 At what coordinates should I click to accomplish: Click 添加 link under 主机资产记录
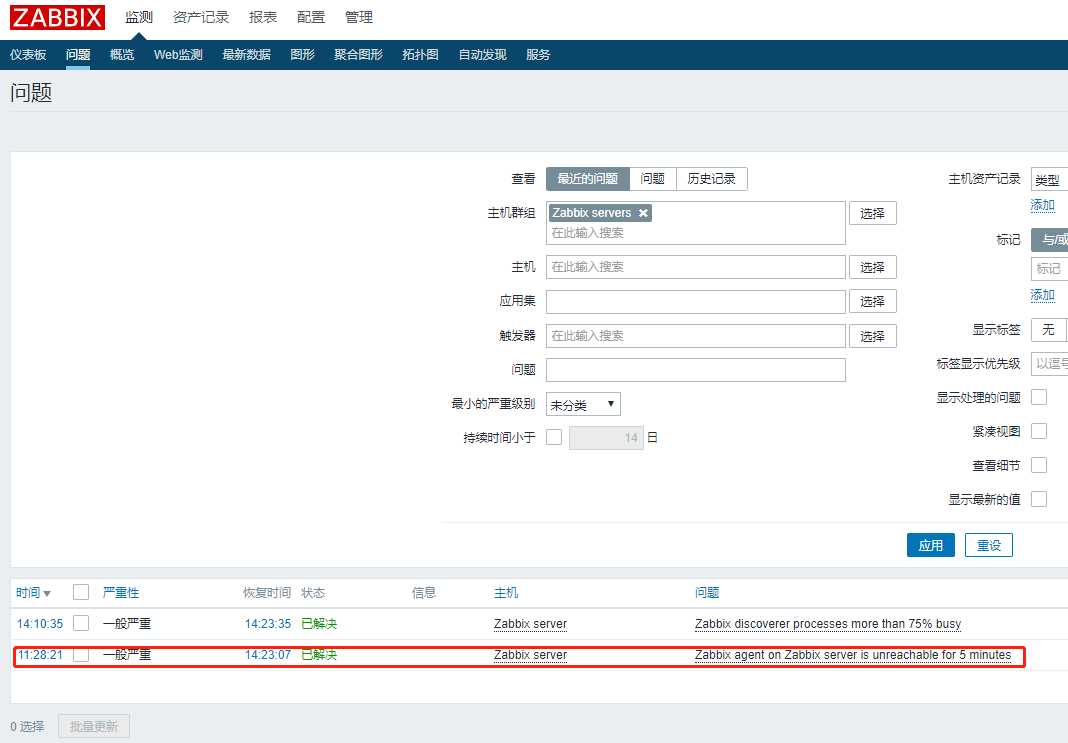pyautogui.click(x=1042, y=205)
